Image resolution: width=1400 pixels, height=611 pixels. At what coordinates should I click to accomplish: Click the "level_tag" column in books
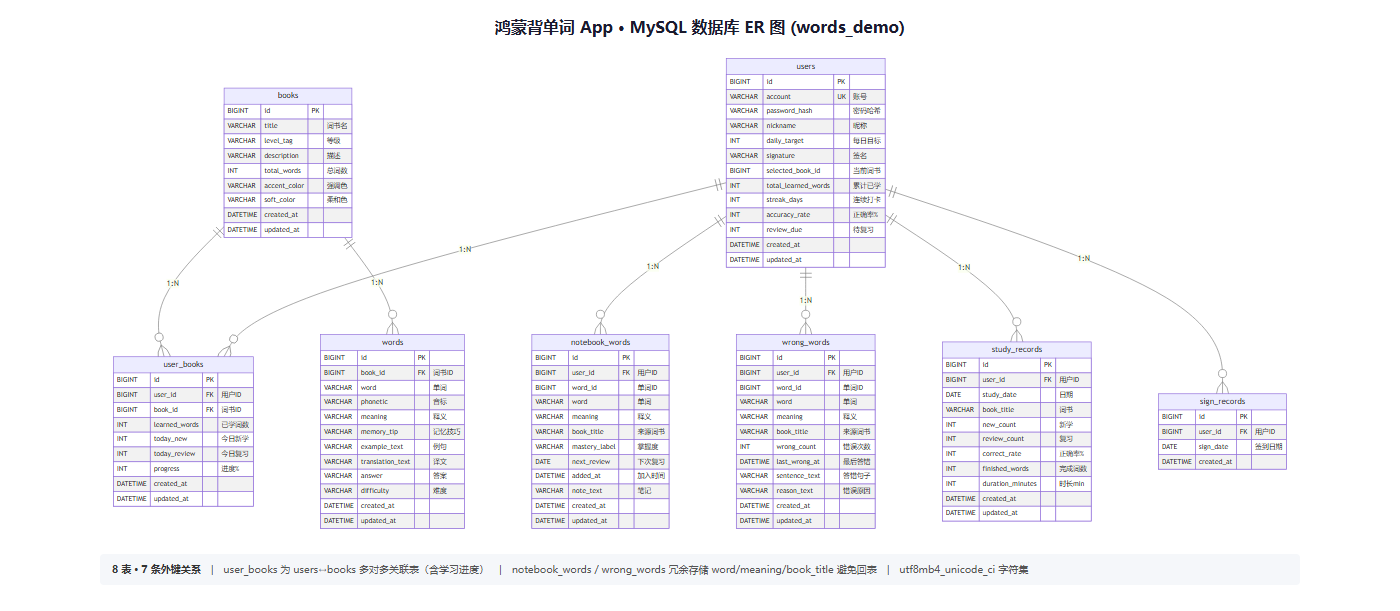click(288, 141)
